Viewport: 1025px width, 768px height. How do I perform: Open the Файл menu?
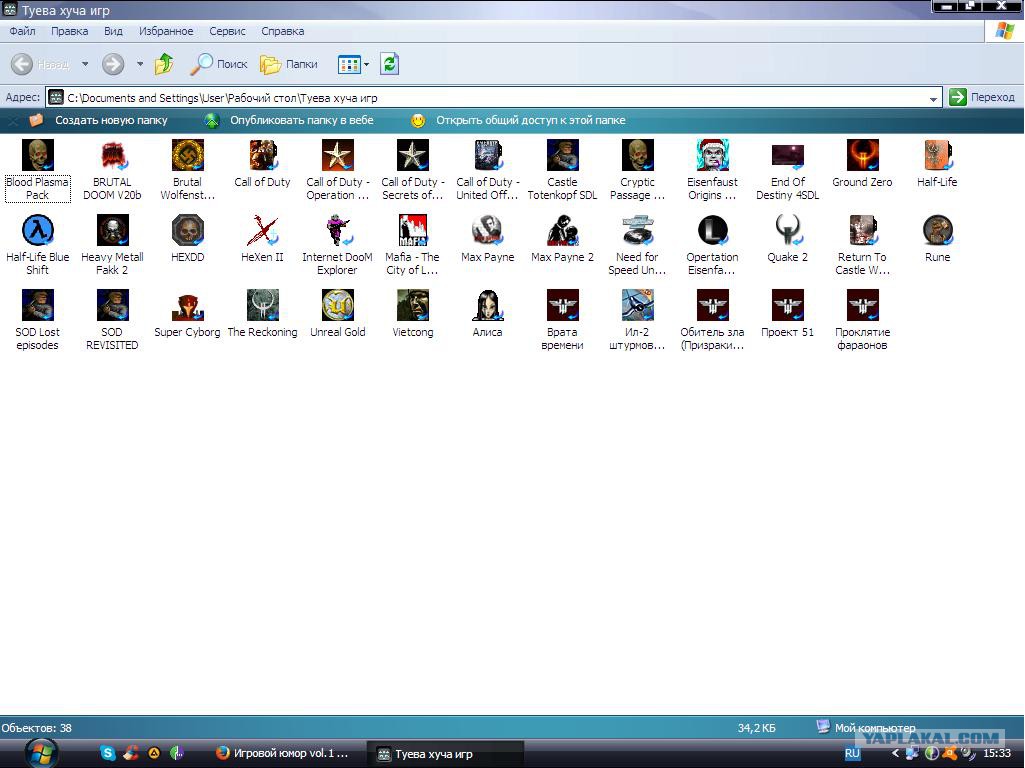pos(22,31)
